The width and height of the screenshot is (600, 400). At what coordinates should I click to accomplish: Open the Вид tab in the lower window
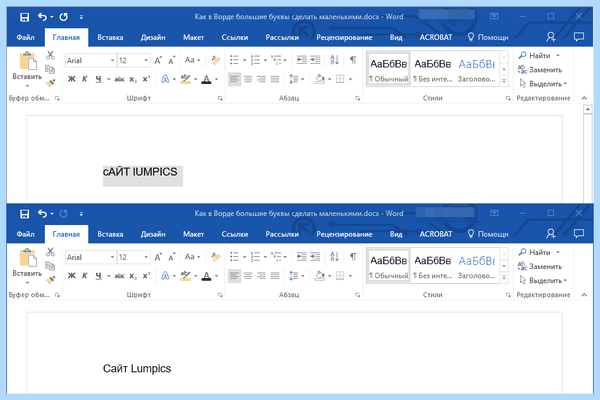396,234
